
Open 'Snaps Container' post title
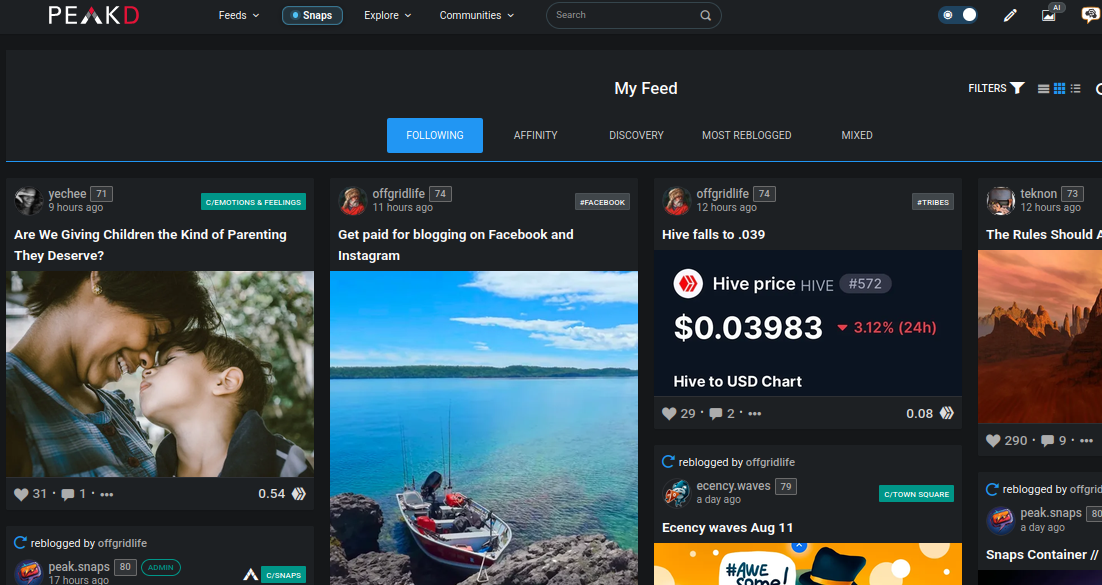(1042, 555)
